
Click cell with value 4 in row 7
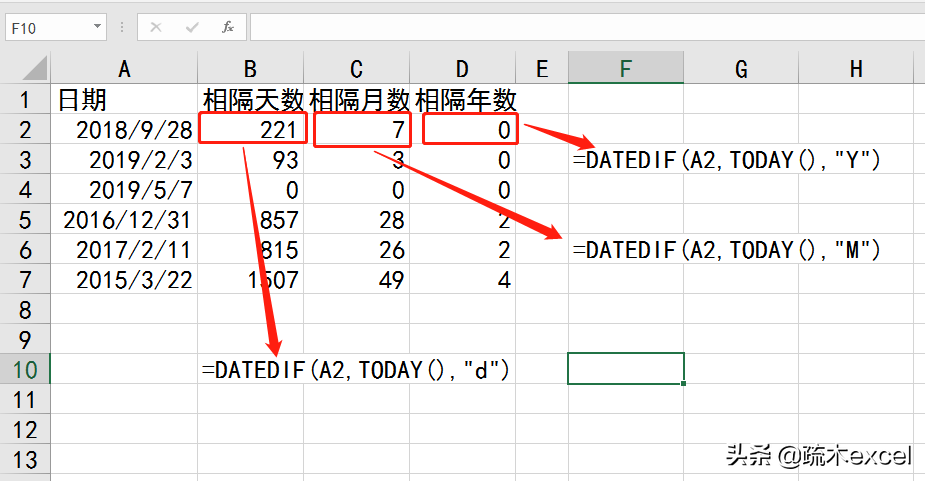462,280
